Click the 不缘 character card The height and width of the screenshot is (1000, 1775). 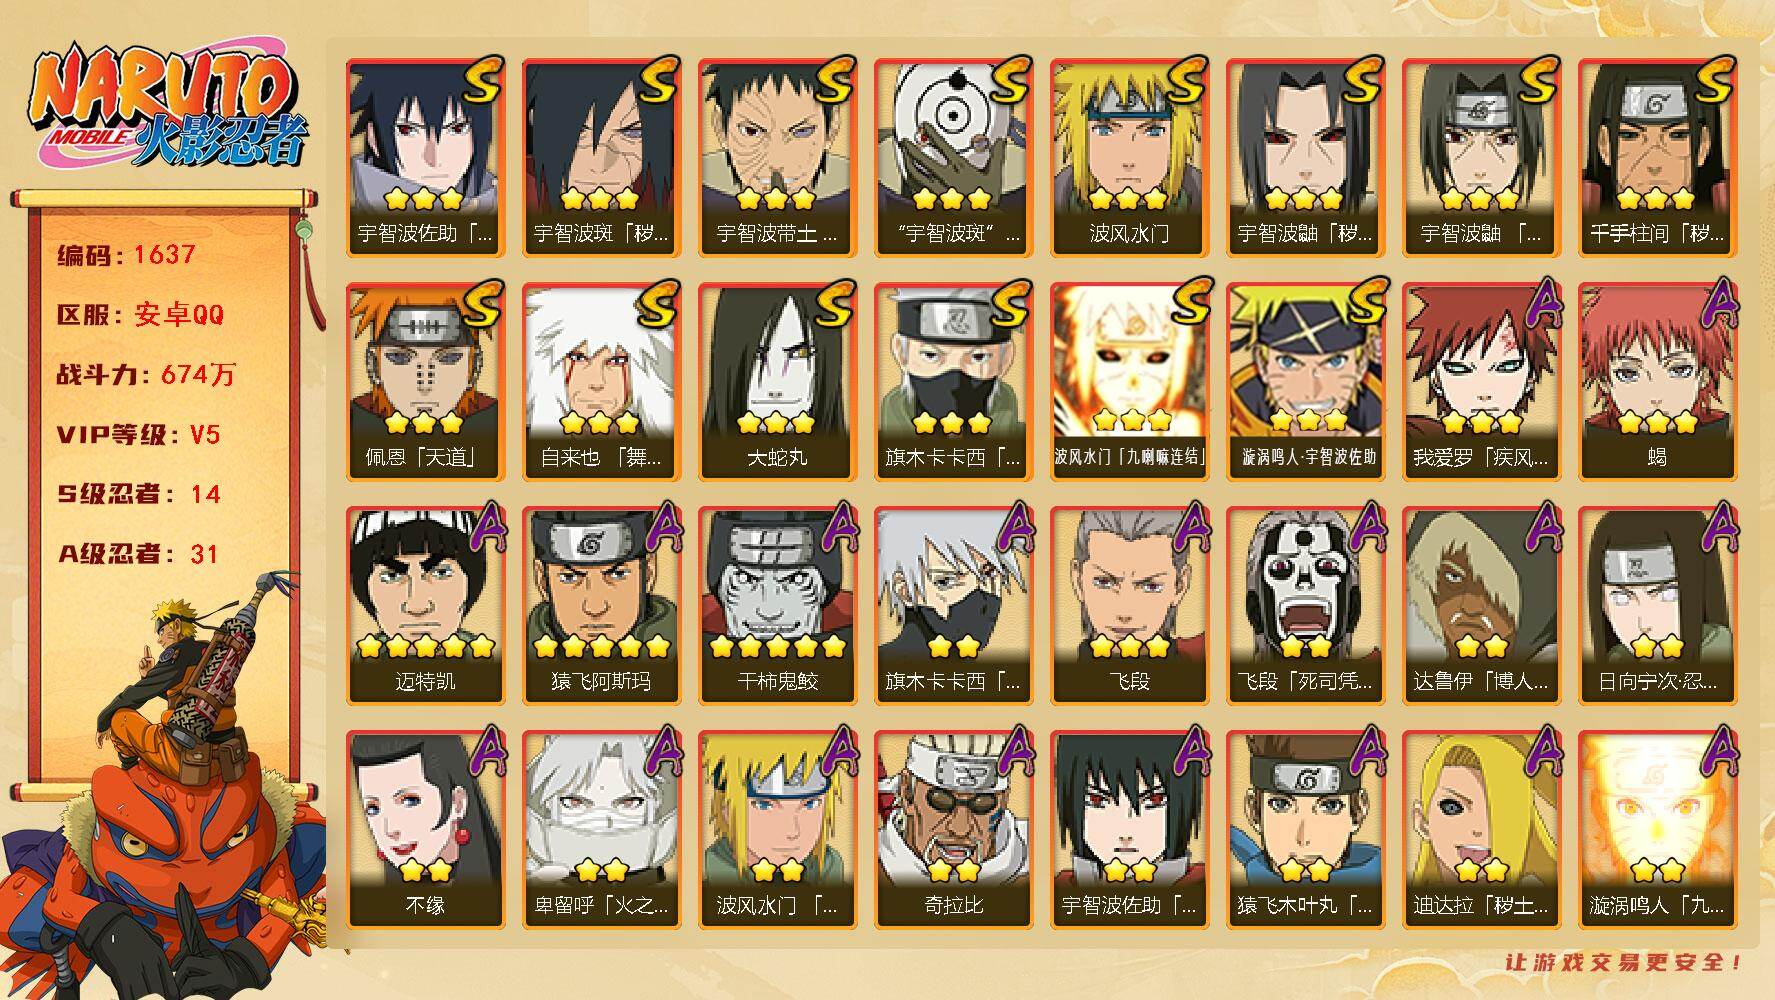(x=425, y=829)
